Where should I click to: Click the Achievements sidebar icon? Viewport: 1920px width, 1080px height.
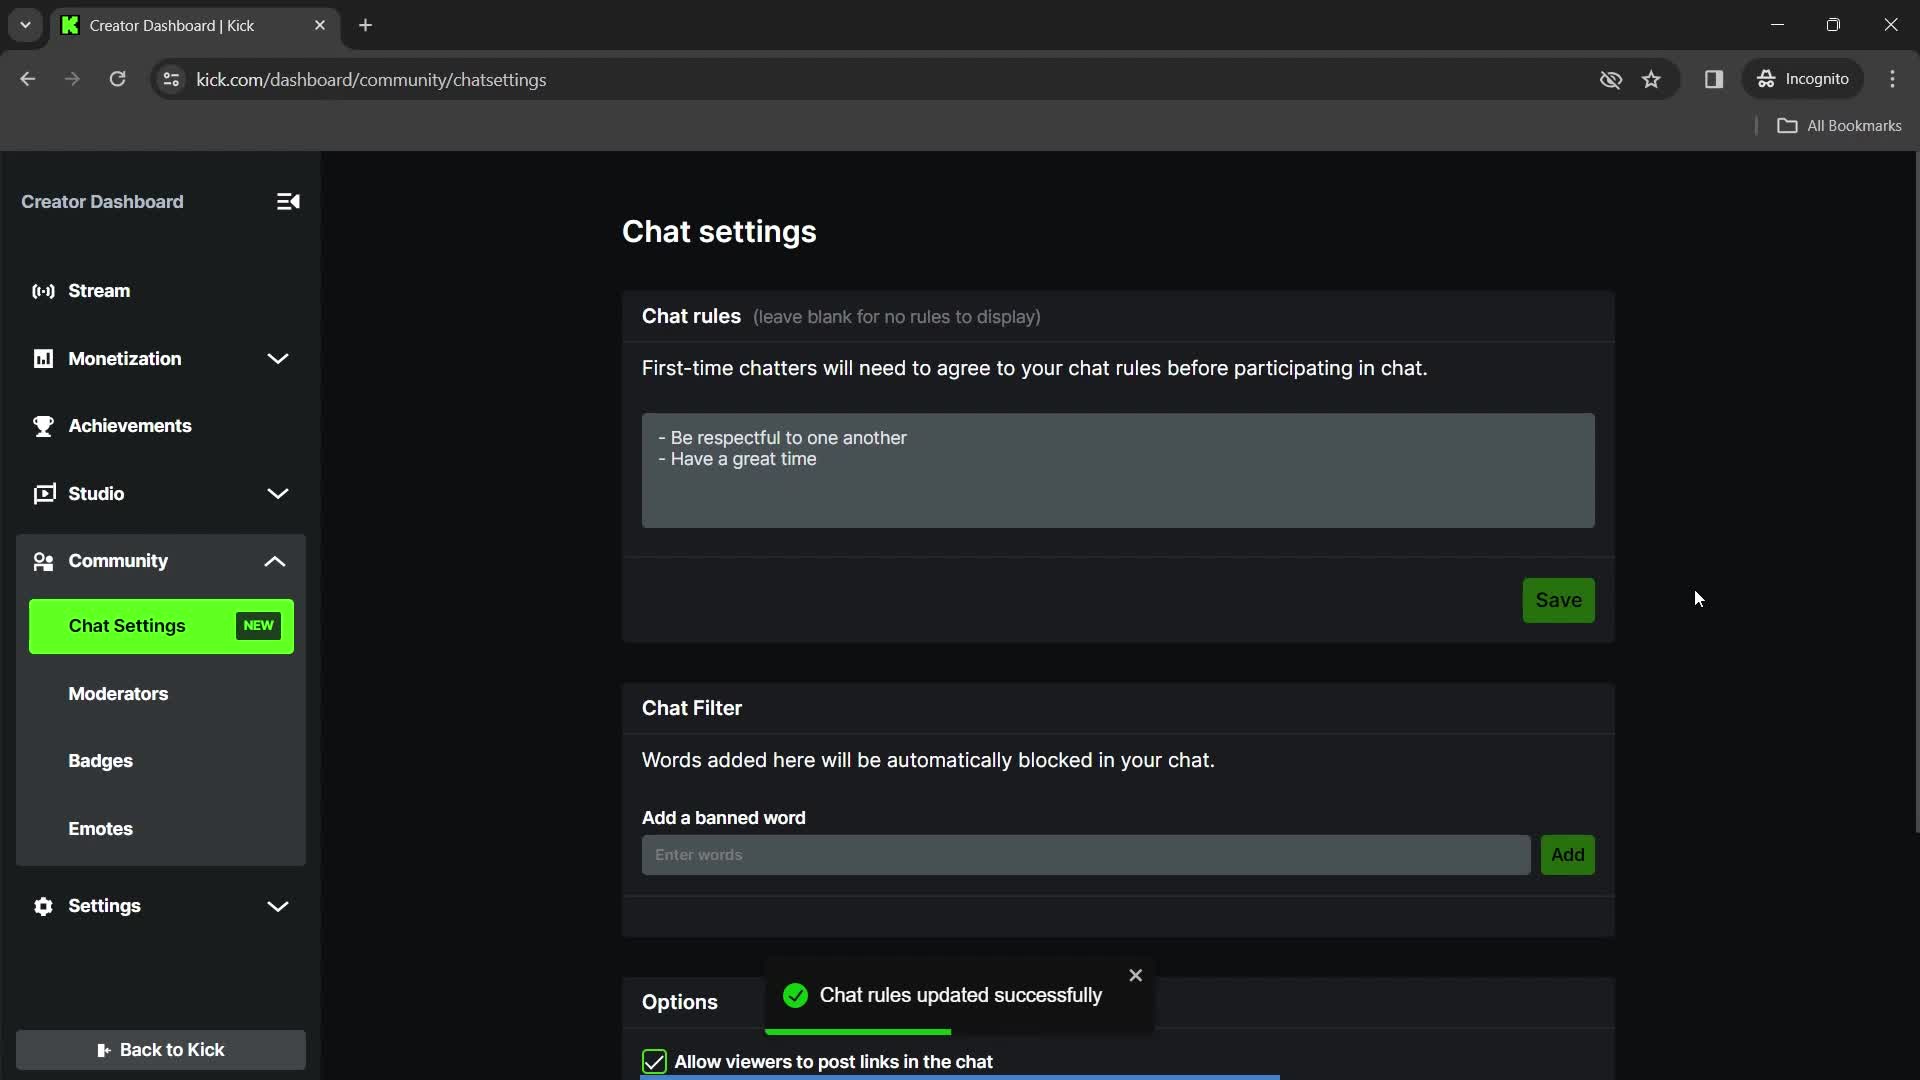(x=44, y=426)
